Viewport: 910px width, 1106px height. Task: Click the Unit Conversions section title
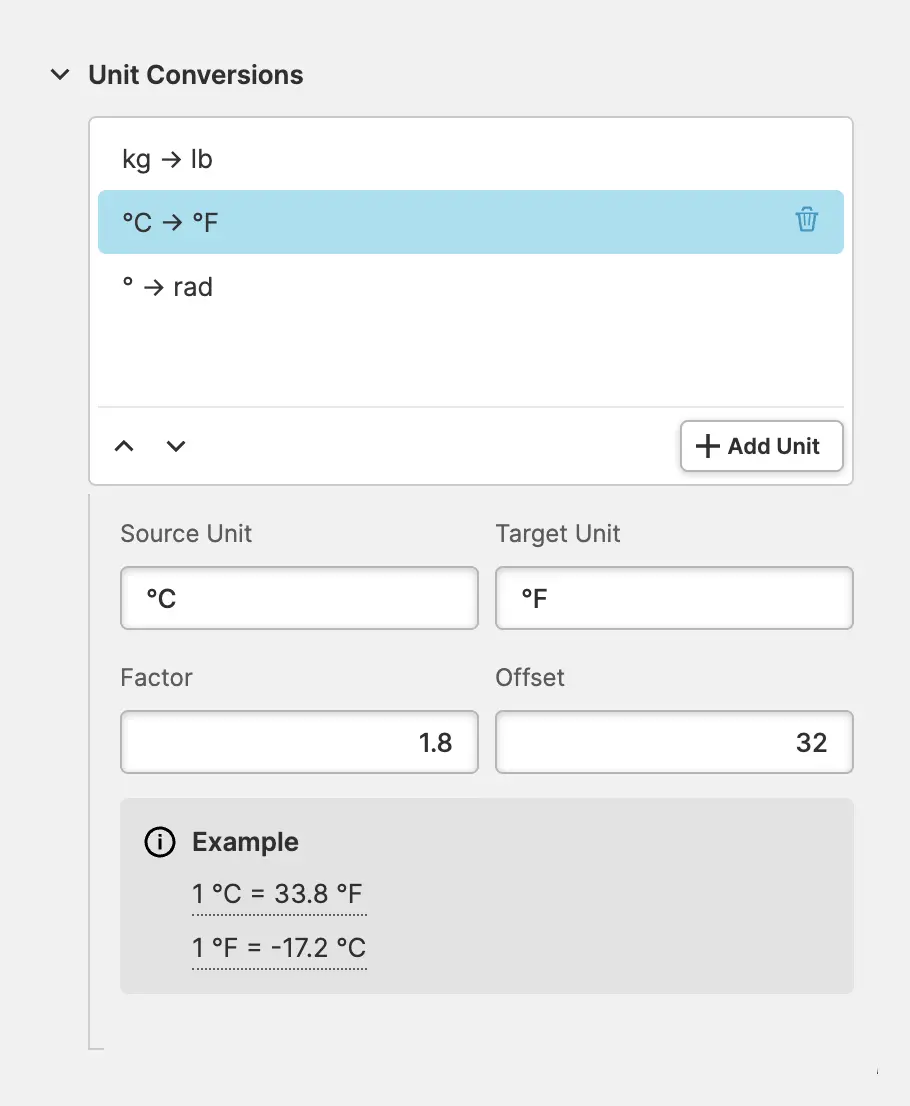tap(196, 75)
